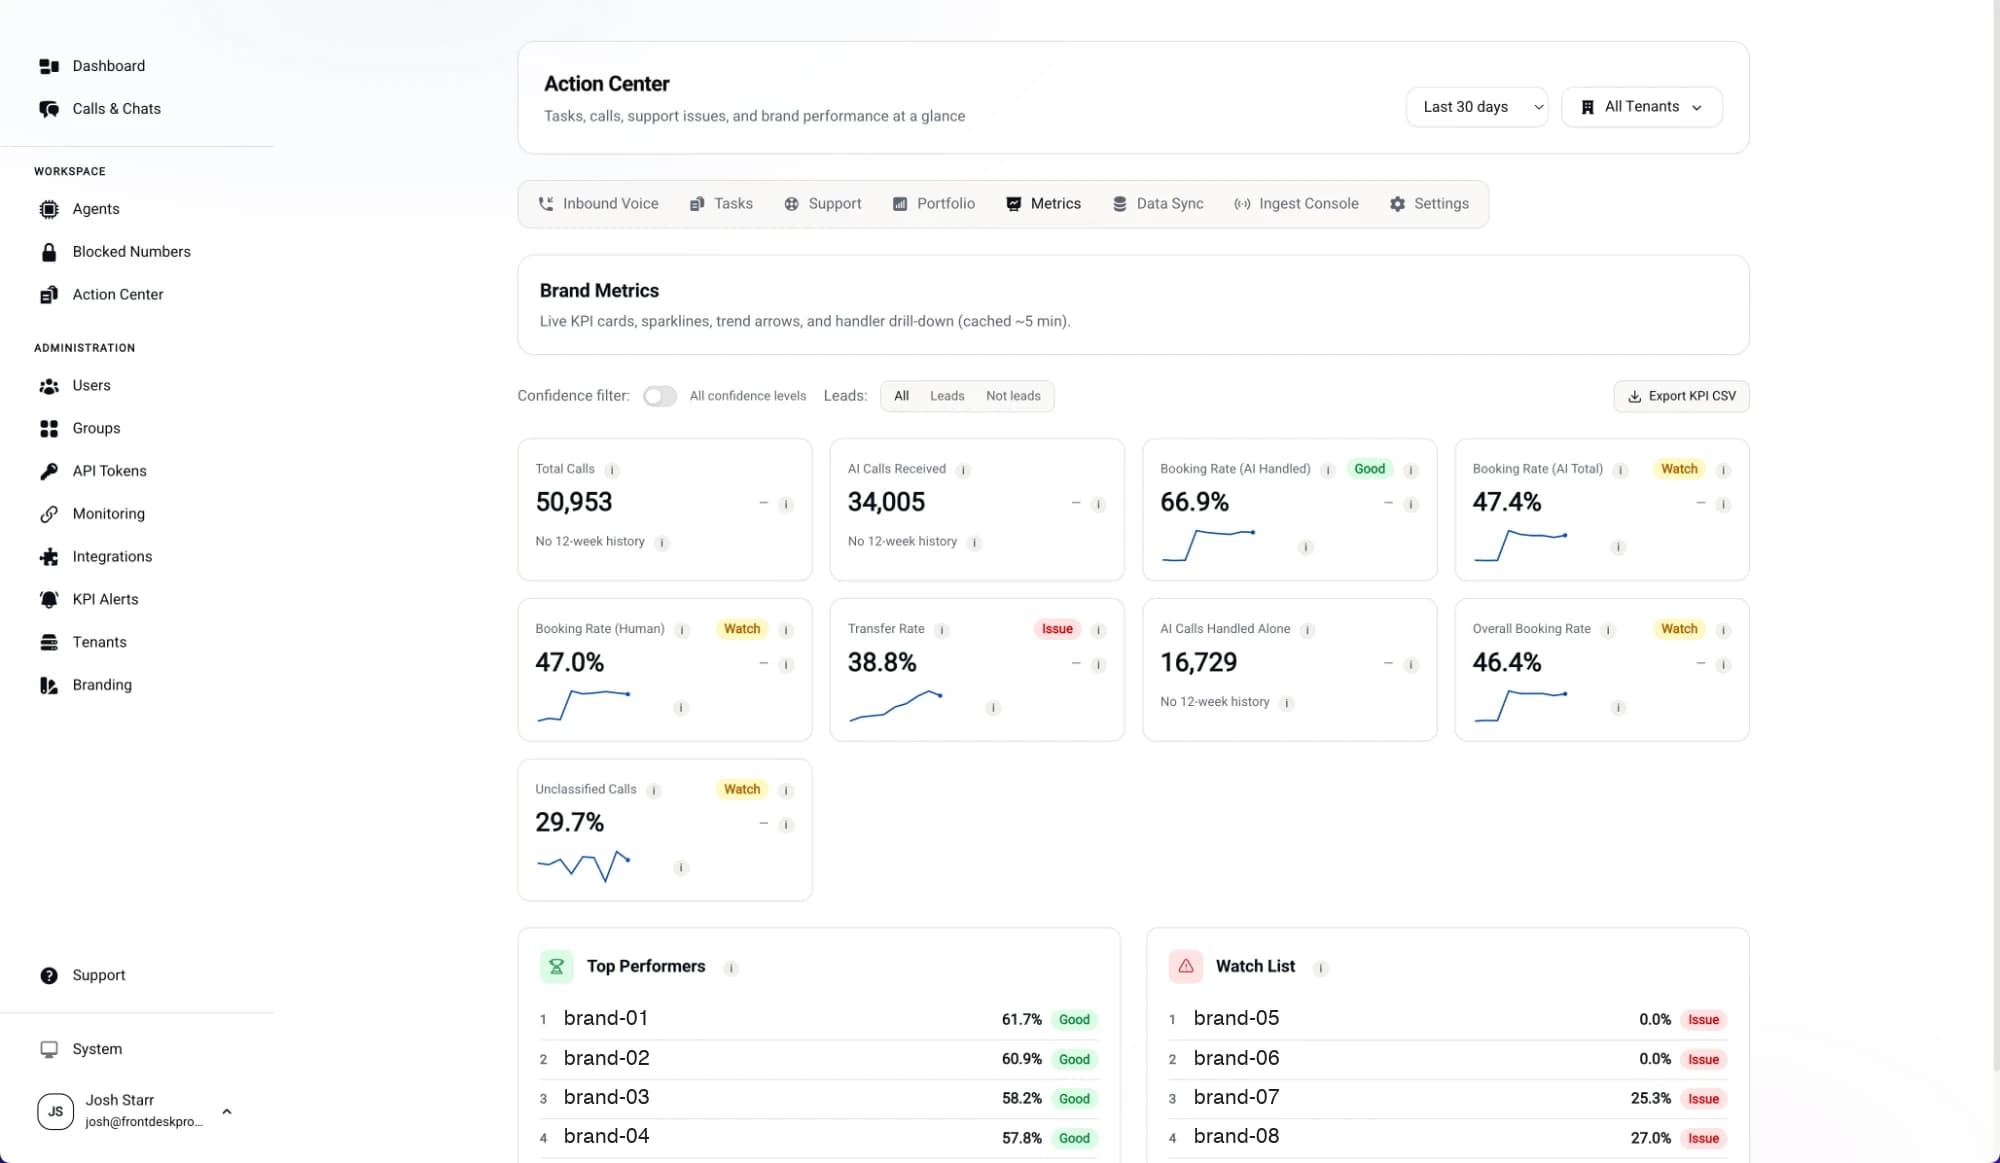
Task: Click the Top Performers hourglass icon
Action: [557, 967]
